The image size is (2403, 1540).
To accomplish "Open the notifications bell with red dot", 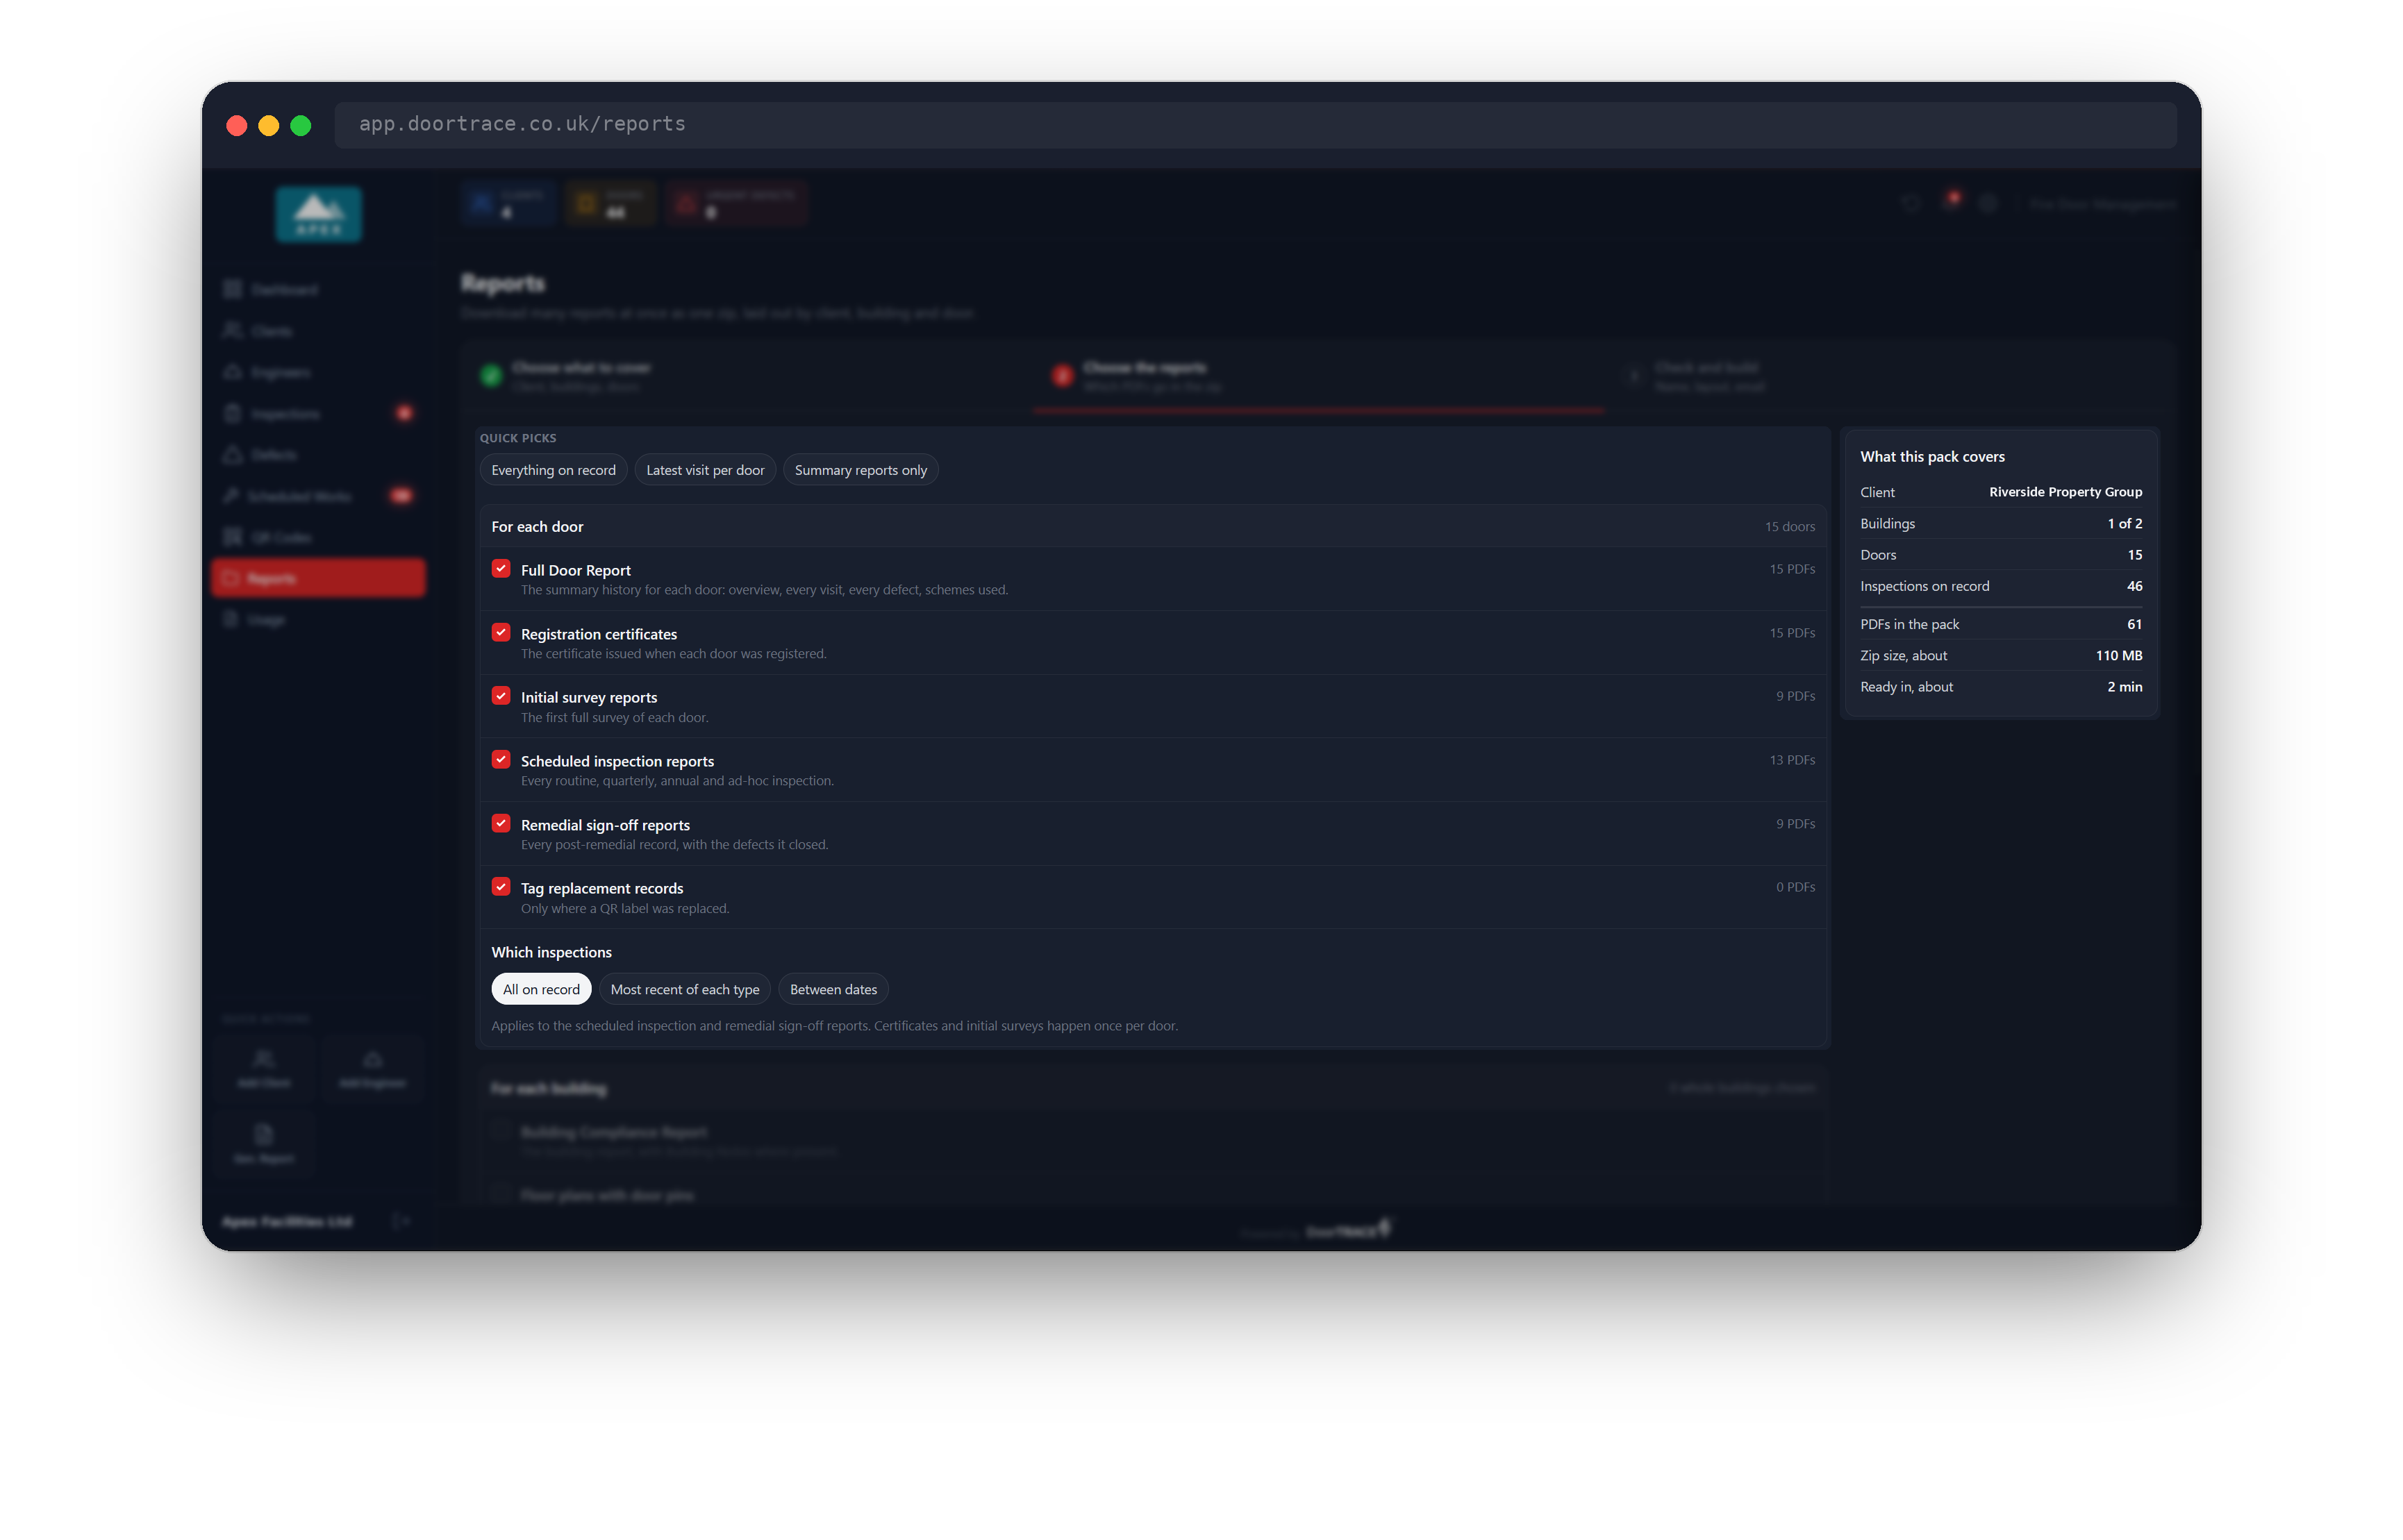I will (1950, 202).
